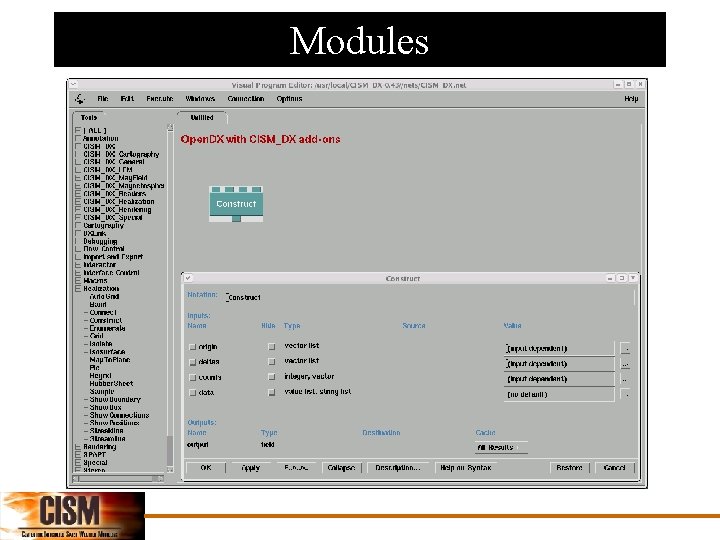720x540 pixels.
Task: Cancel the Construct dialog
Action: coord(615,467)
